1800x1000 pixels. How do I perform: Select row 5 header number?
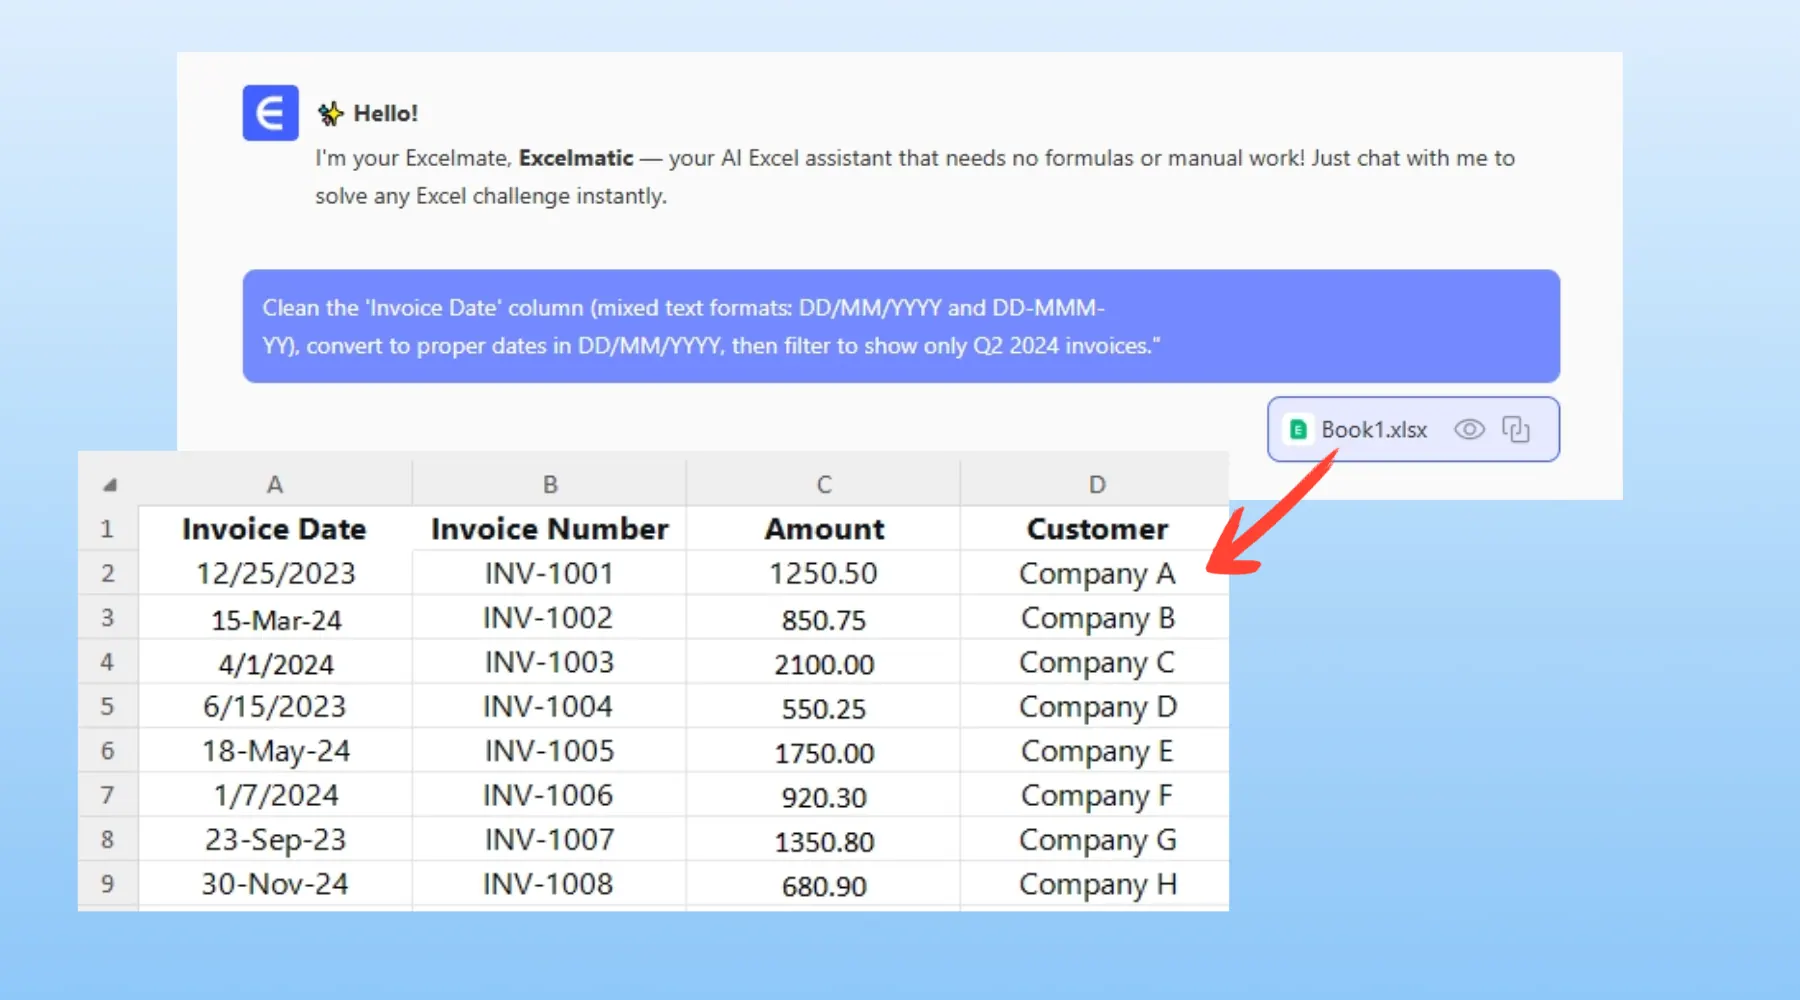[108, 707]
